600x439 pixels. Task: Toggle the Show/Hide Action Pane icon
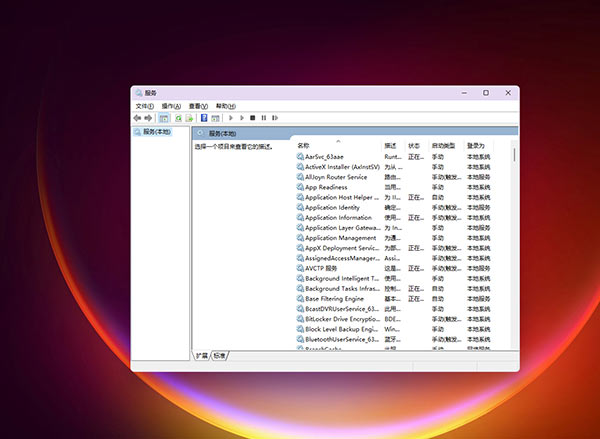tap(215, 118)
